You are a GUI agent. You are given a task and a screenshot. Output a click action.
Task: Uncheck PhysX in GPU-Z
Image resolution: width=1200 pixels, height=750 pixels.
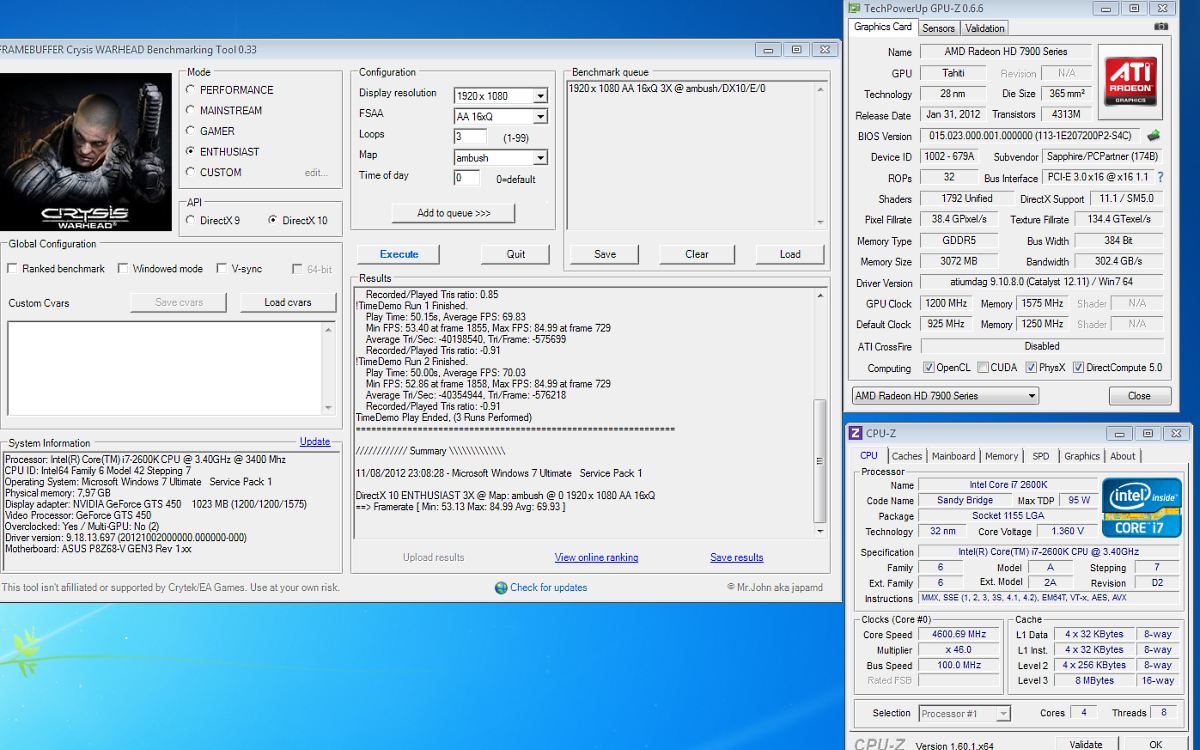click(1030, 368)
